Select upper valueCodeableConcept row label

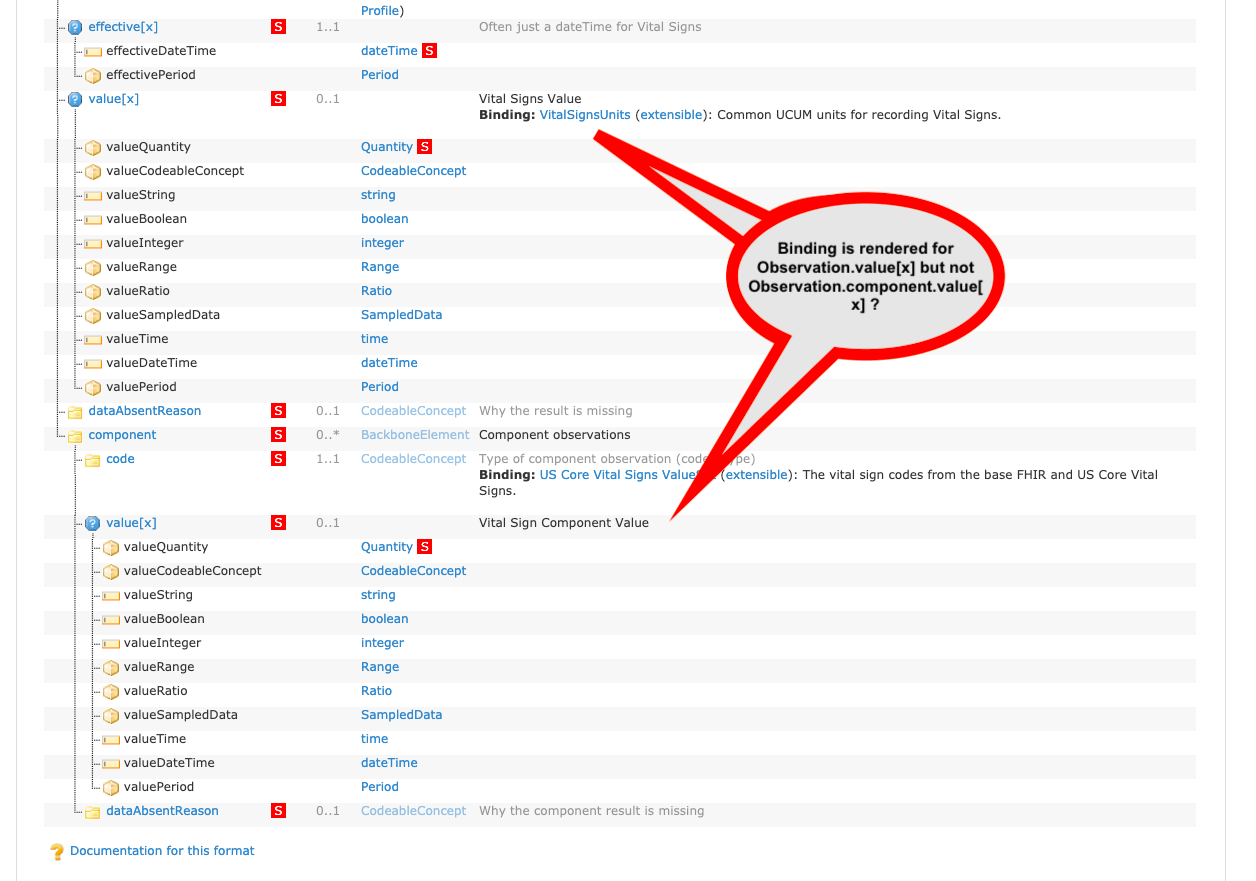point(175,171)
